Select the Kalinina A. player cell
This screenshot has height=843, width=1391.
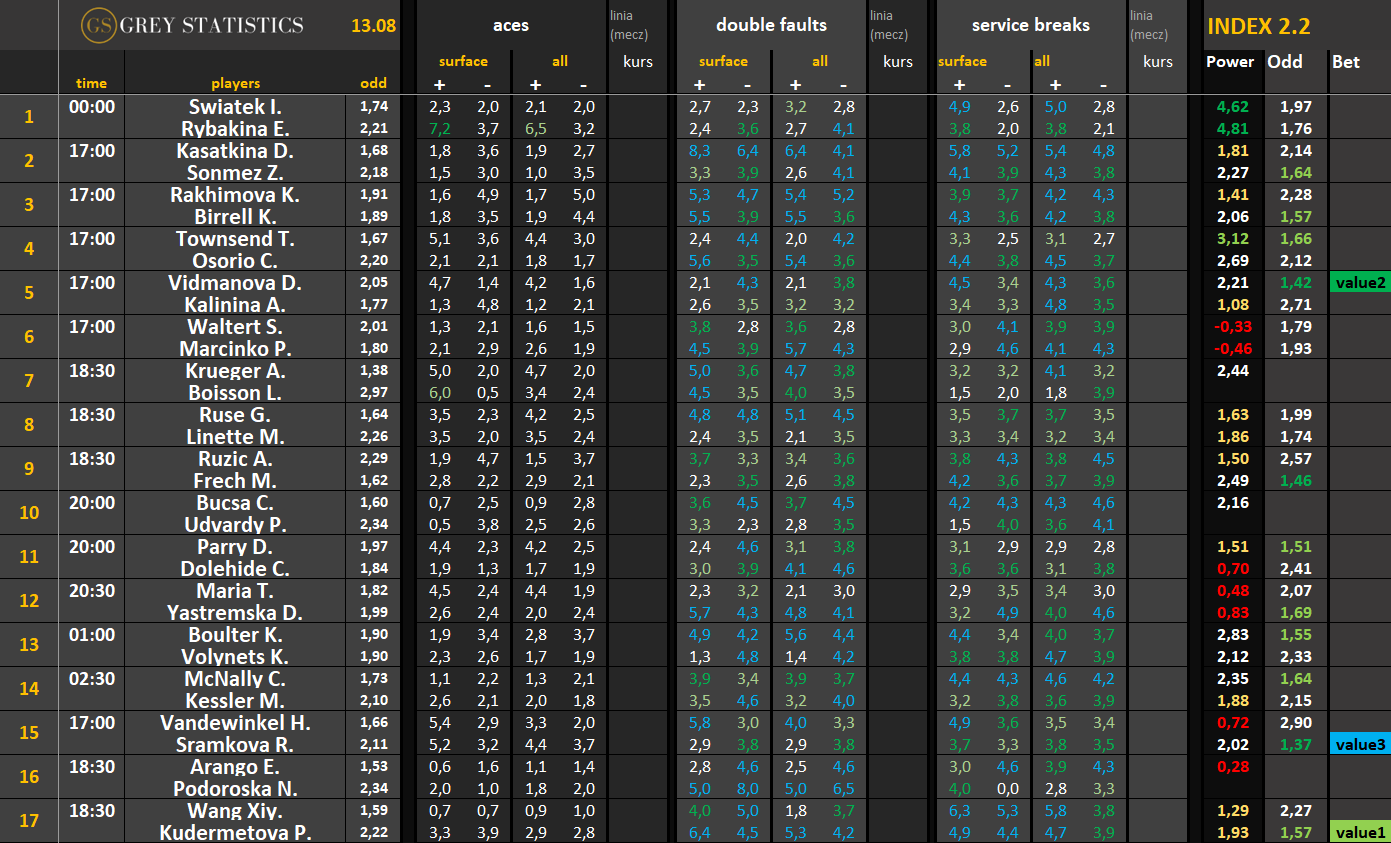click(x=235, y=304)
